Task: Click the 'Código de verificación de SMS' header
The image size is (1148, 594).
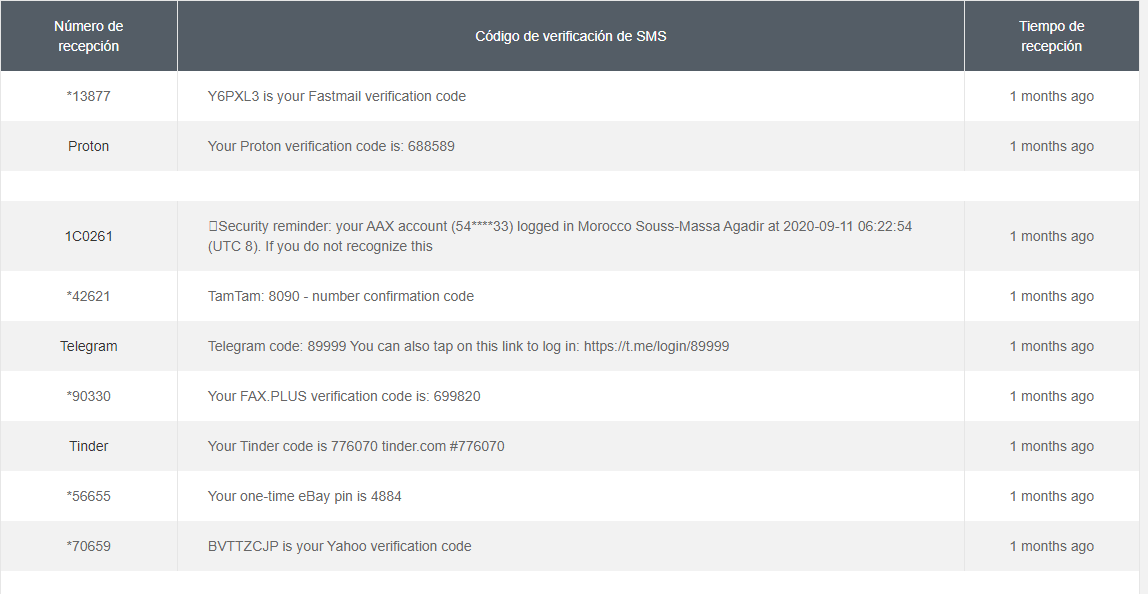Action: 570,36
